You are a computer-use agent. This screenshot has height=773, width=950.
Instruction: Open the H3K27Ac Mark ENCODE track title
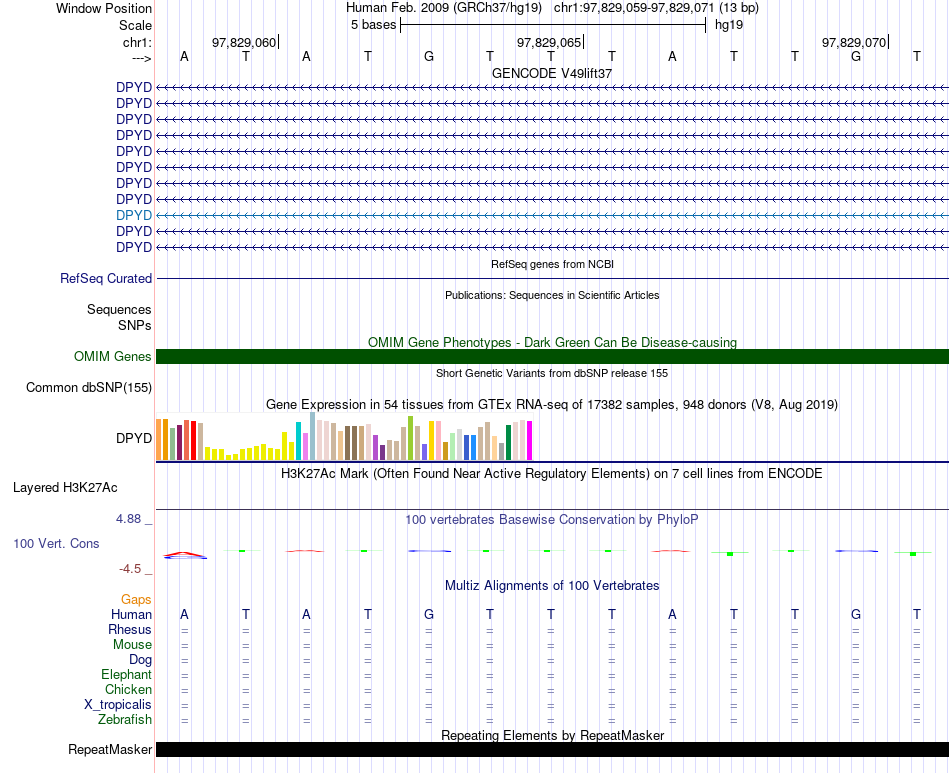[x=552, y=474]
